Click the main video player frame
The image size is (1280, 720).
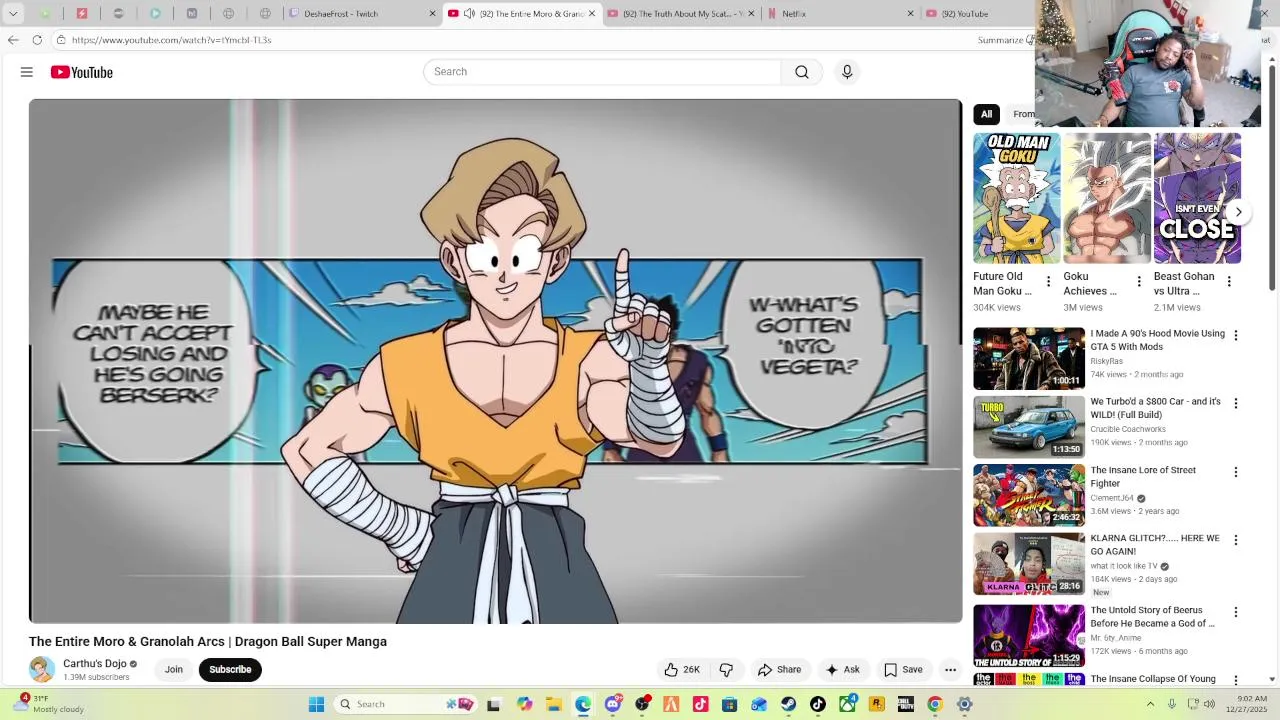pos(496,361)
